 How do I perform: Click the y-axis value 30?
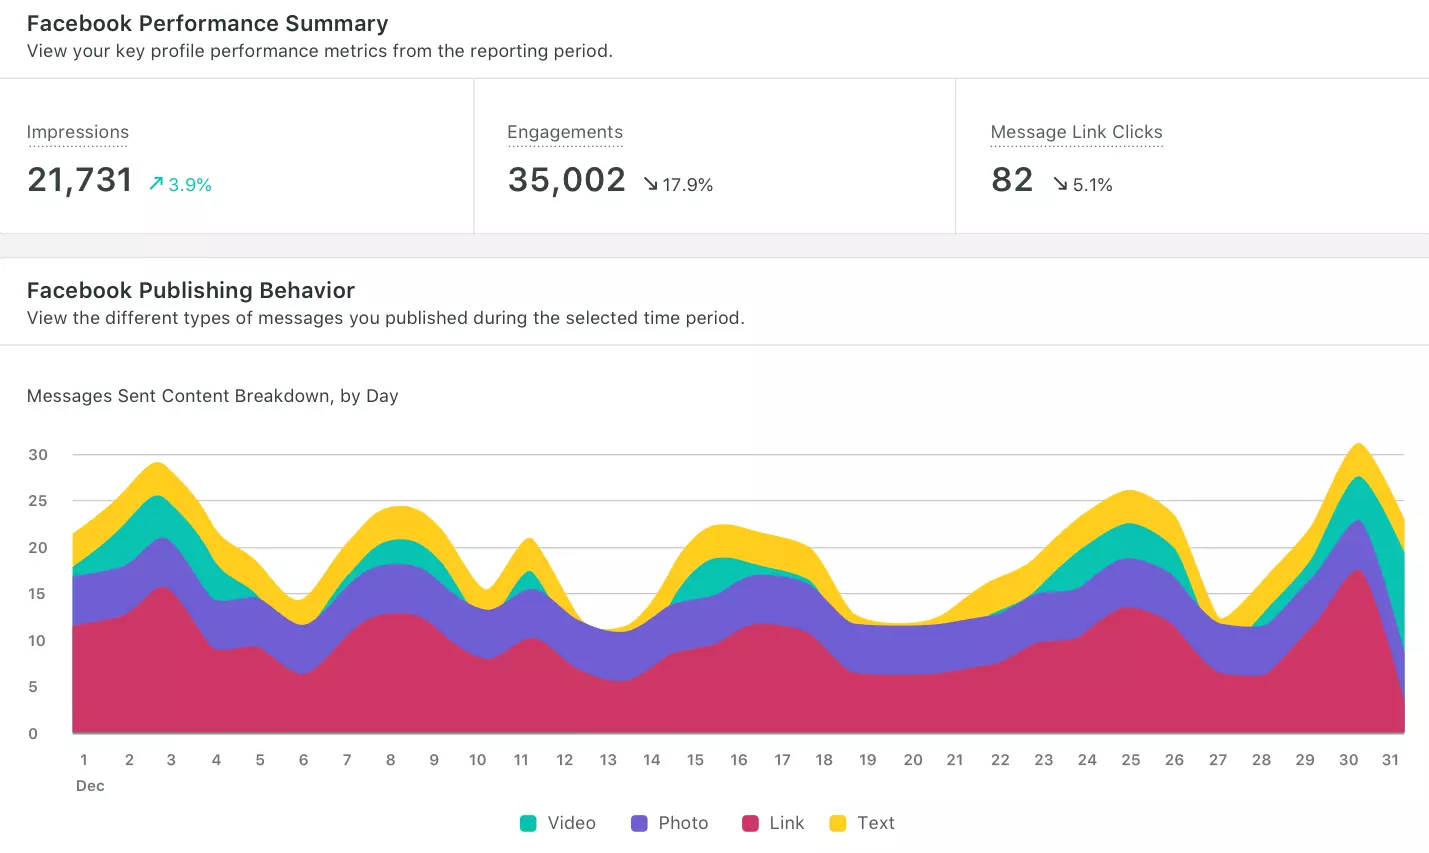[38, 454]
